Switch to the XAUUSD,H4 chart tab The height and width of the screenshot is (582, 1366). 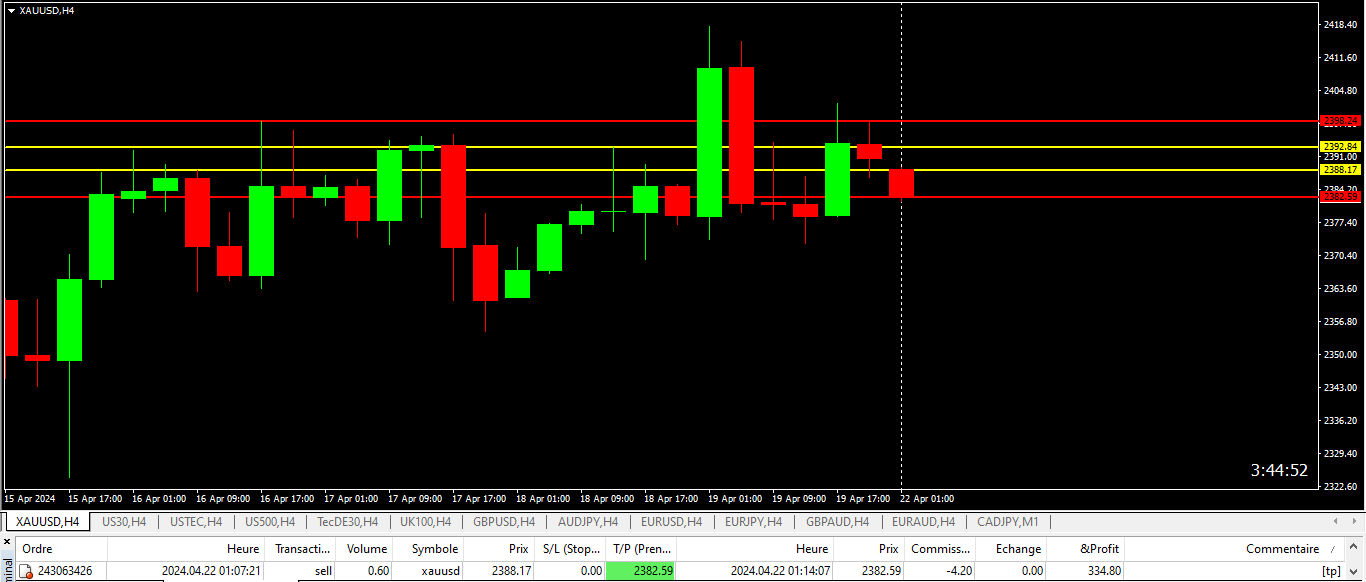[x=47, y=522]
